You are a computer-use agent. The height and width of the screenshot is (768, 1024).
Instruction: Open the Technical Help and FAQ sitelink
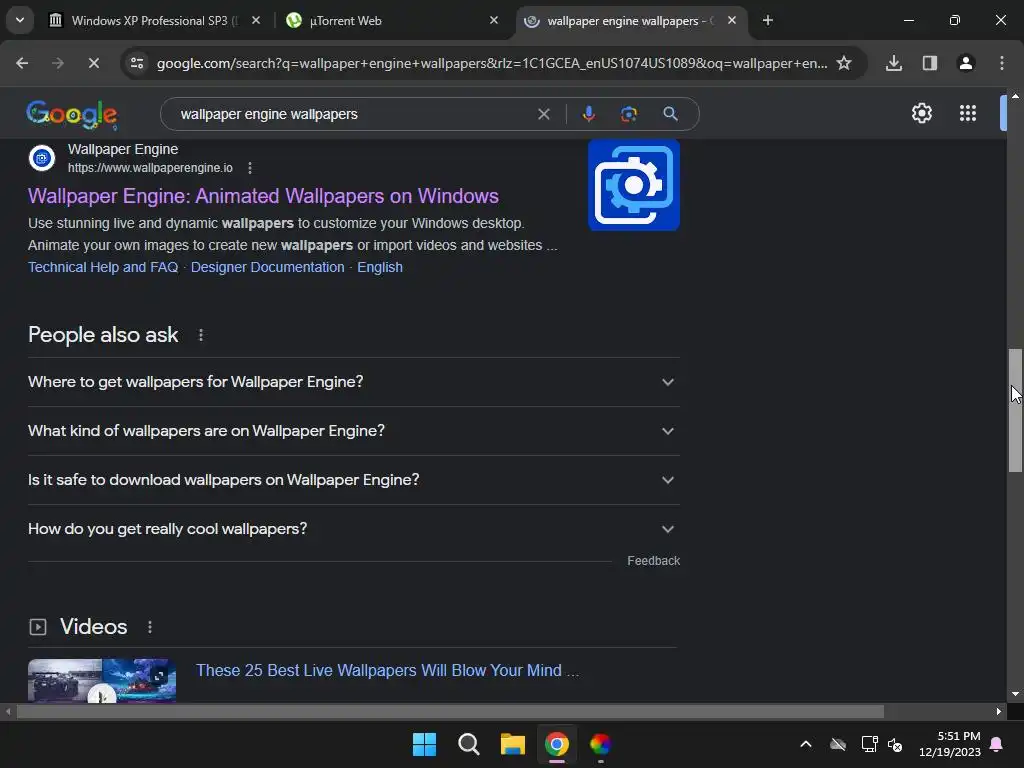103,267
